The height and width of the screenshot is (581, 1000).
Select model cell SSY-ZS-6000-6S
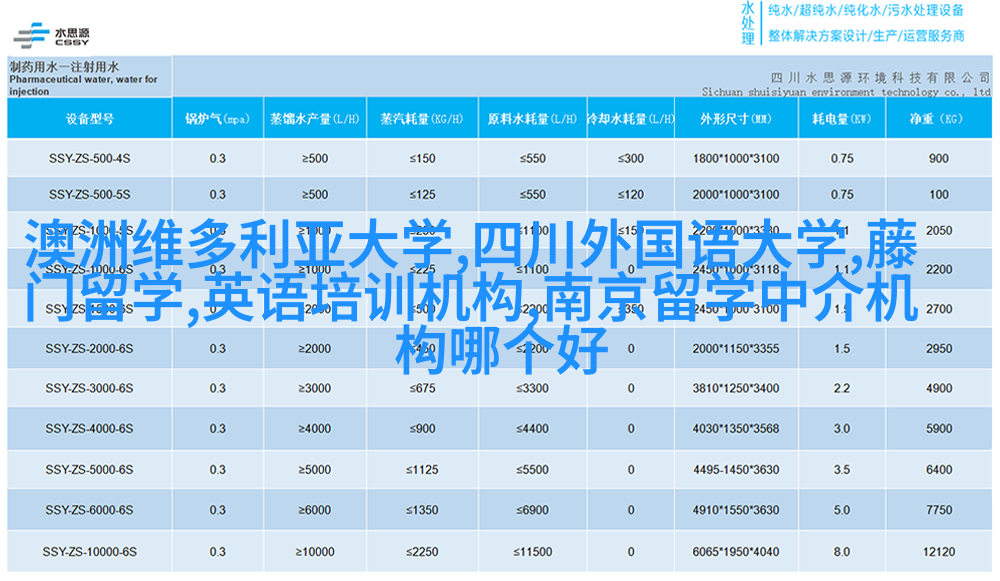(89, 510)
